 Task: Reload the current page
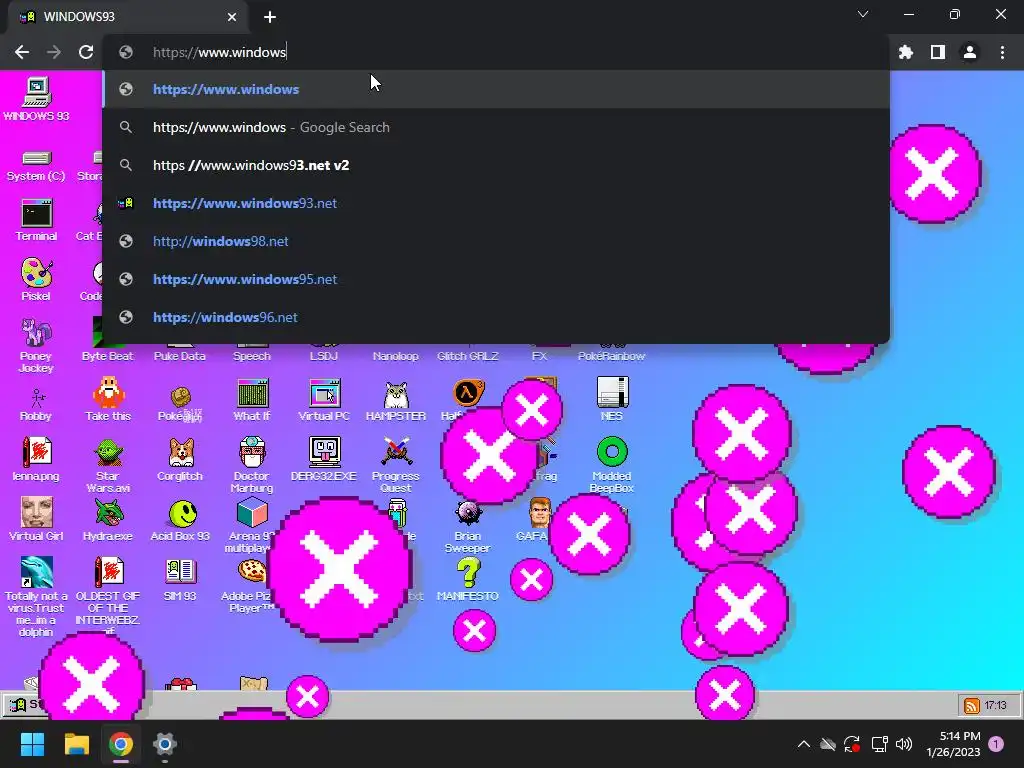click(86, 52)
